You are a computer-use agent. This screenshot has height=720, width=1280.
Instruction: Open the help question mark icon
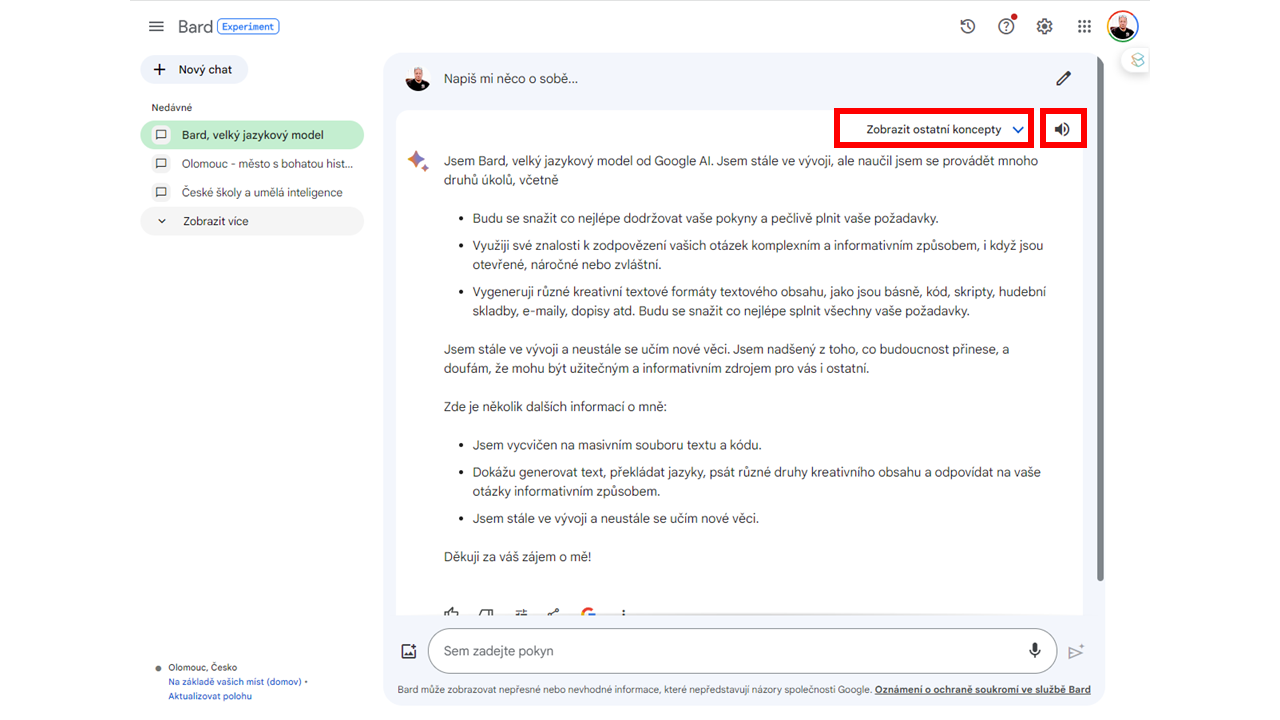tap(1006, 26)
